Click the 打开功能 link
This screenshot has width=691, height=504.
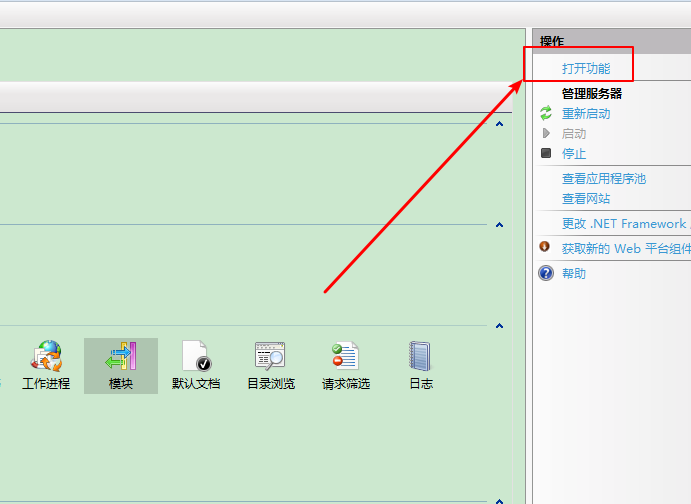coord(586,68)
